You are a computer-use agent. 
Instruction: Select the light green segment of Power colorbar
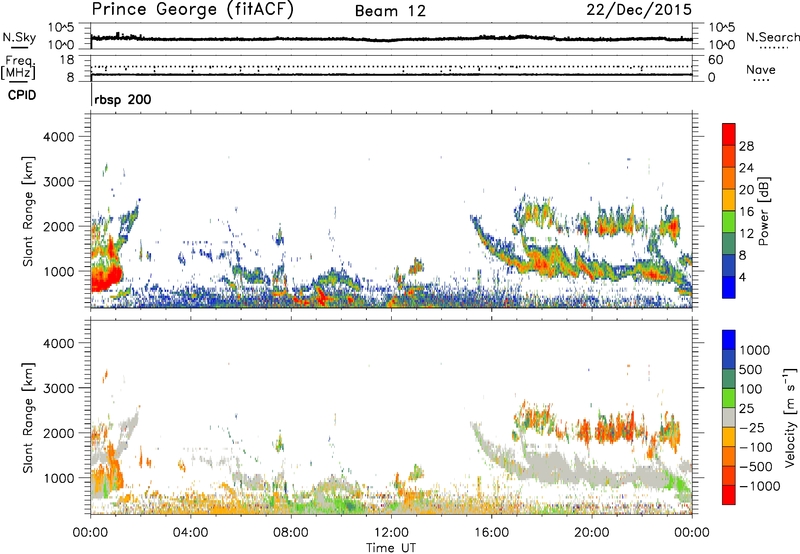click(x=729, y=221)
